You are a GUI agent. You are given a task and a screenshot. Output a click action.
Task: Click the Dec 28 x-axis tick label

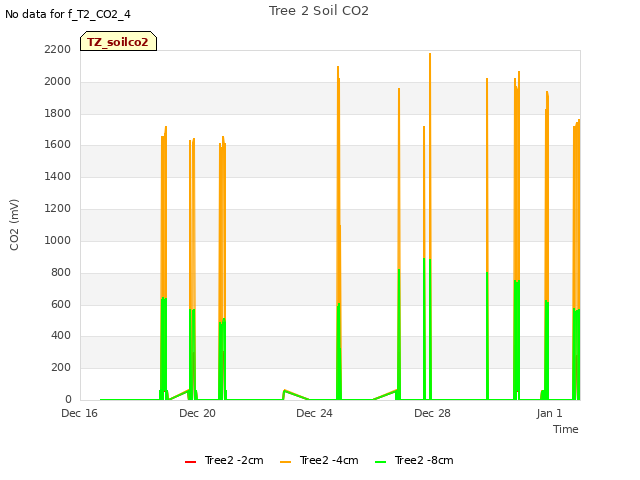pyautogui.click(x=432, y=413)
